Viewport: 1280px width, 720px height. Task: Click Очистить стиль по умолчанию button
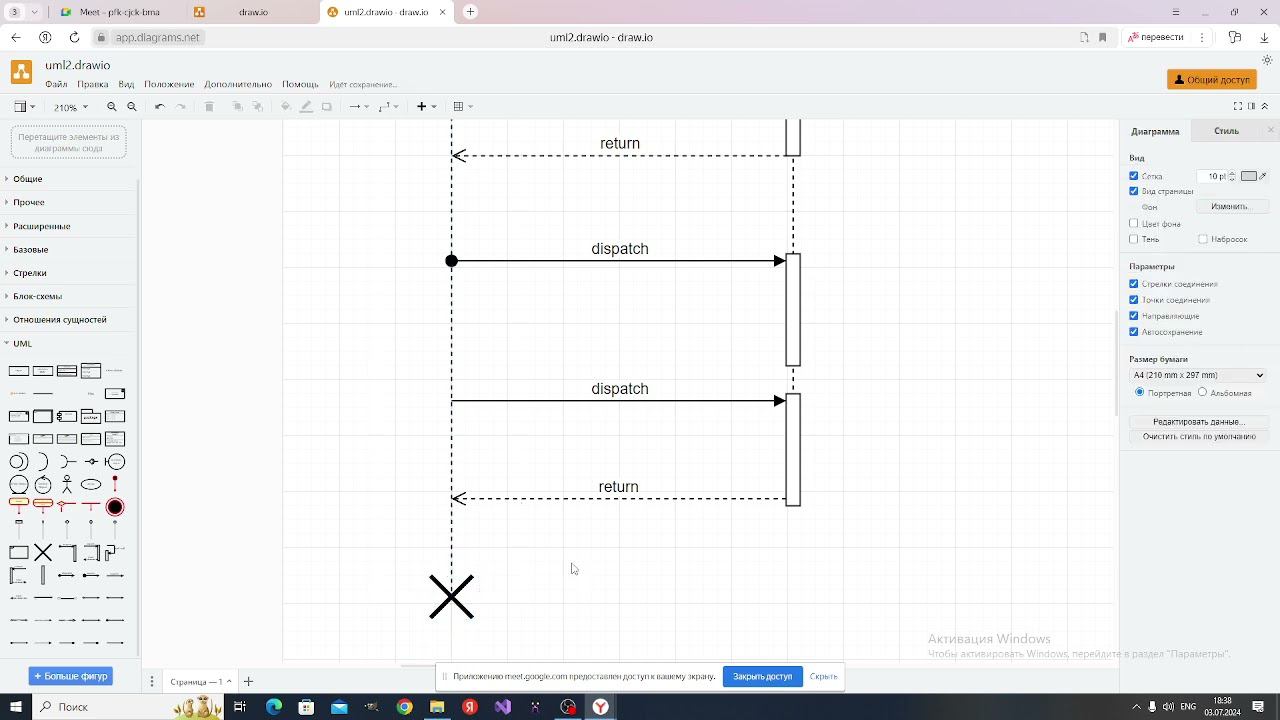pos(1198,437)
